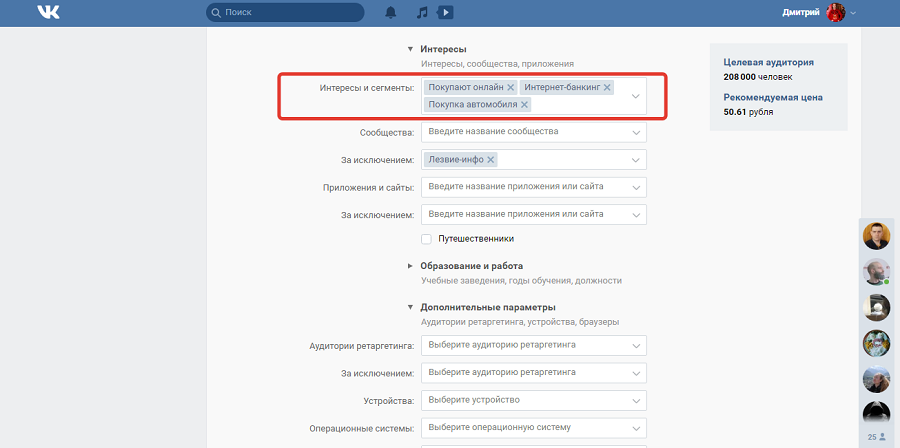Open the VK logo home link
Viewport: 900px width, 448px height.
tap(48, 12)
